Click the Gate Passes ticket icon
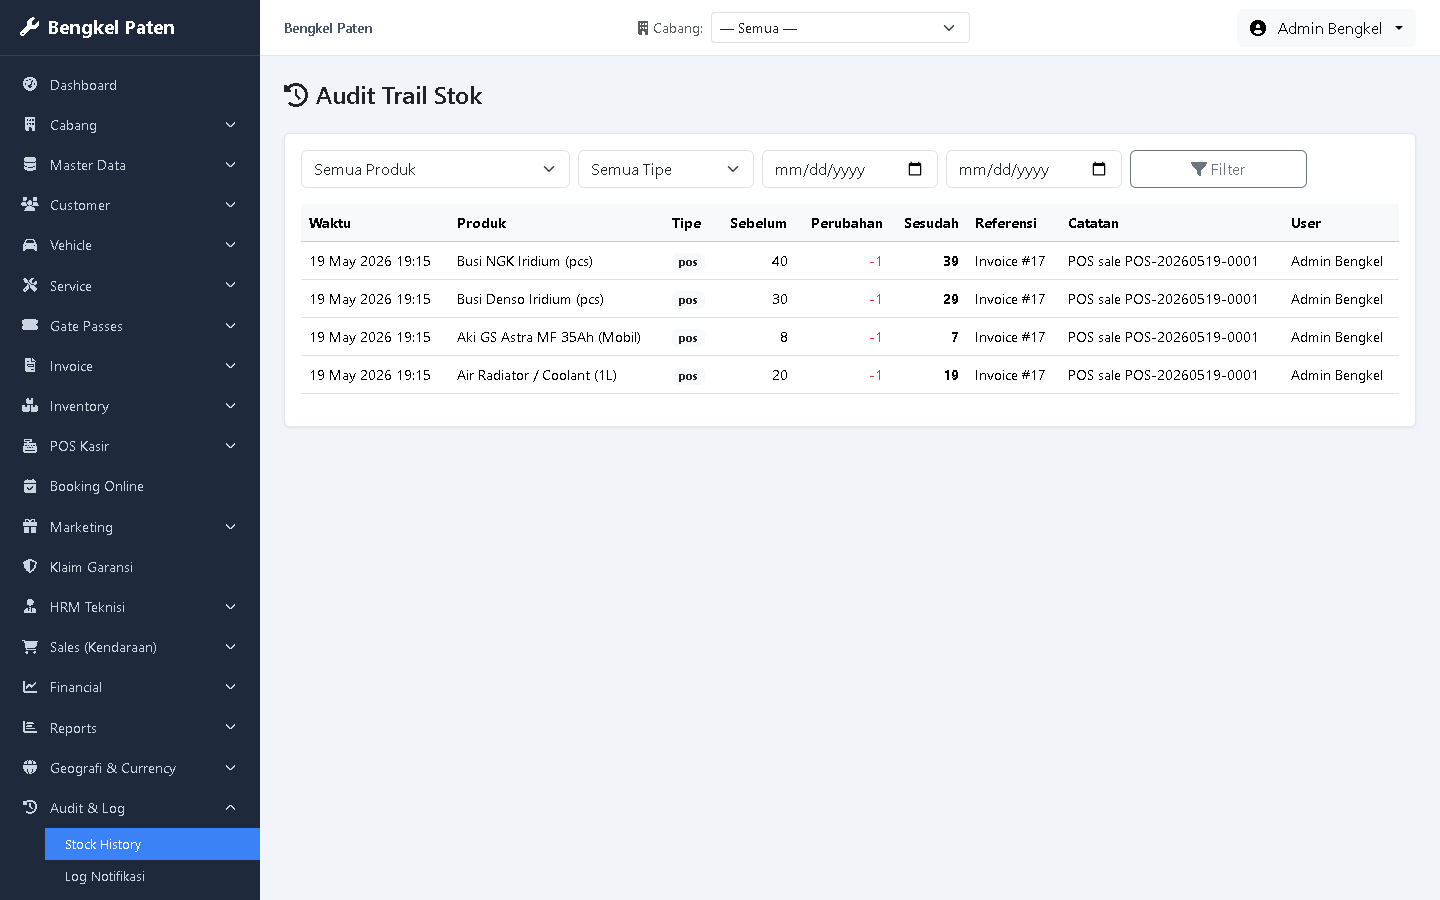 pos(30,325)
